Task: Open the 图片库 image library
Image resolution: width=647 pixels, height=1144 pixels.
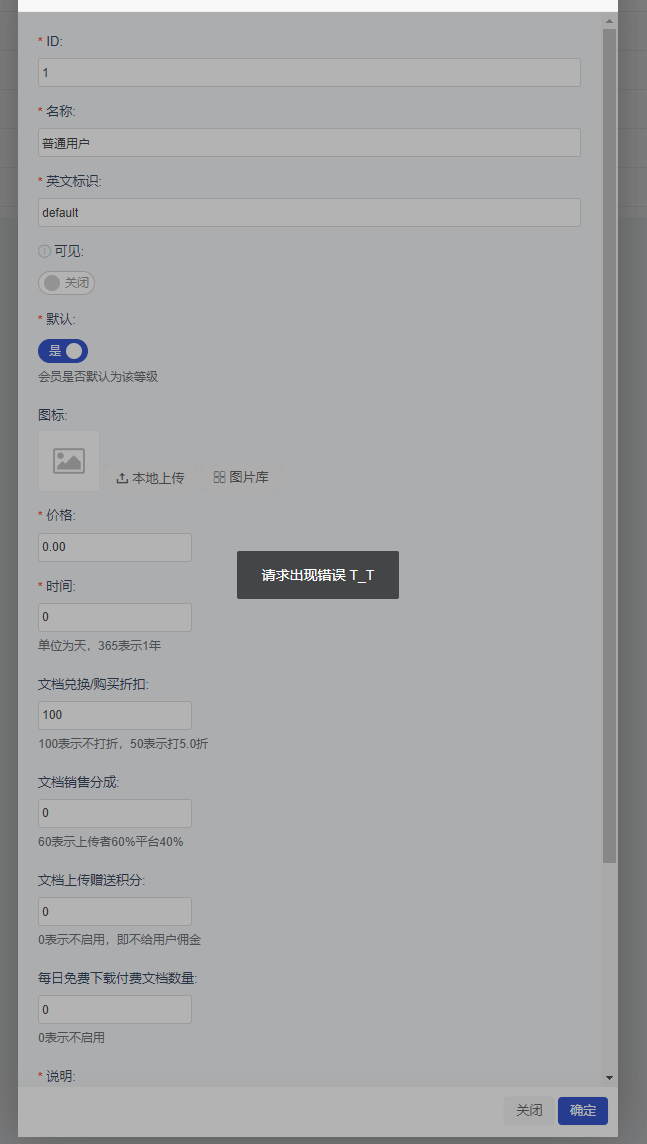Action: click(x=241, y=478)
